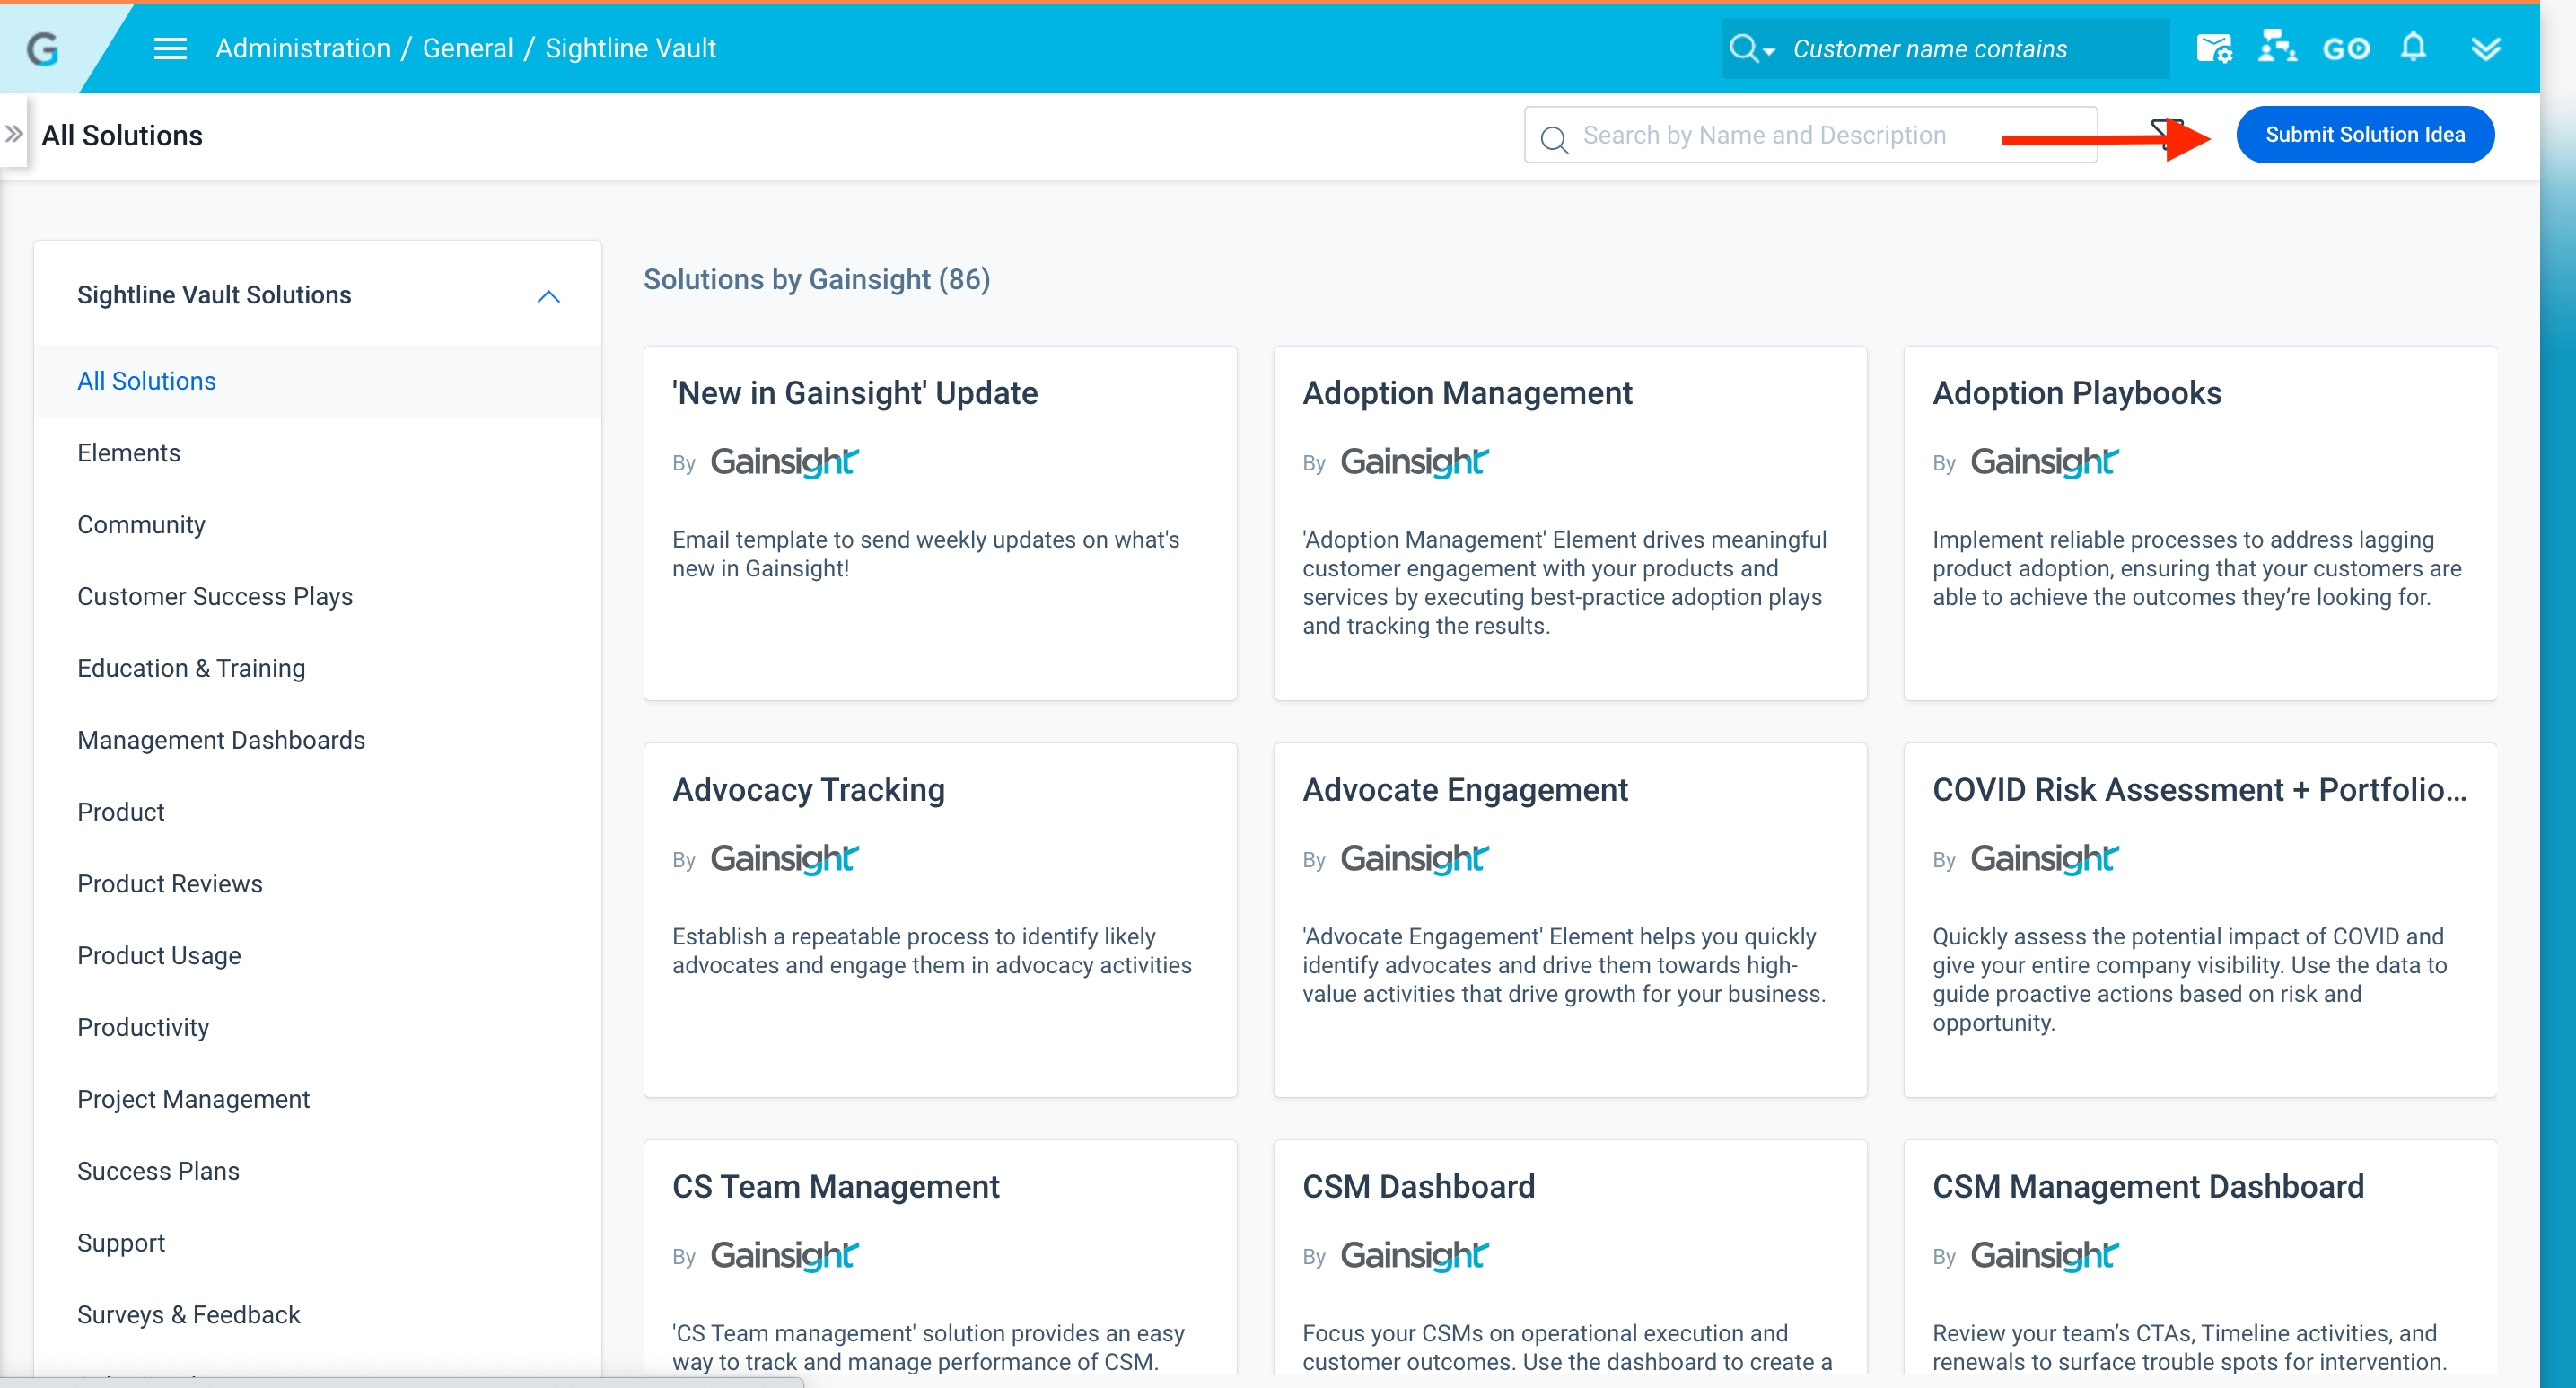Screen dimensions: 2576x1388
Task: Click Sightline Vault breadcrumb
Action: click(x=630, y=48)
